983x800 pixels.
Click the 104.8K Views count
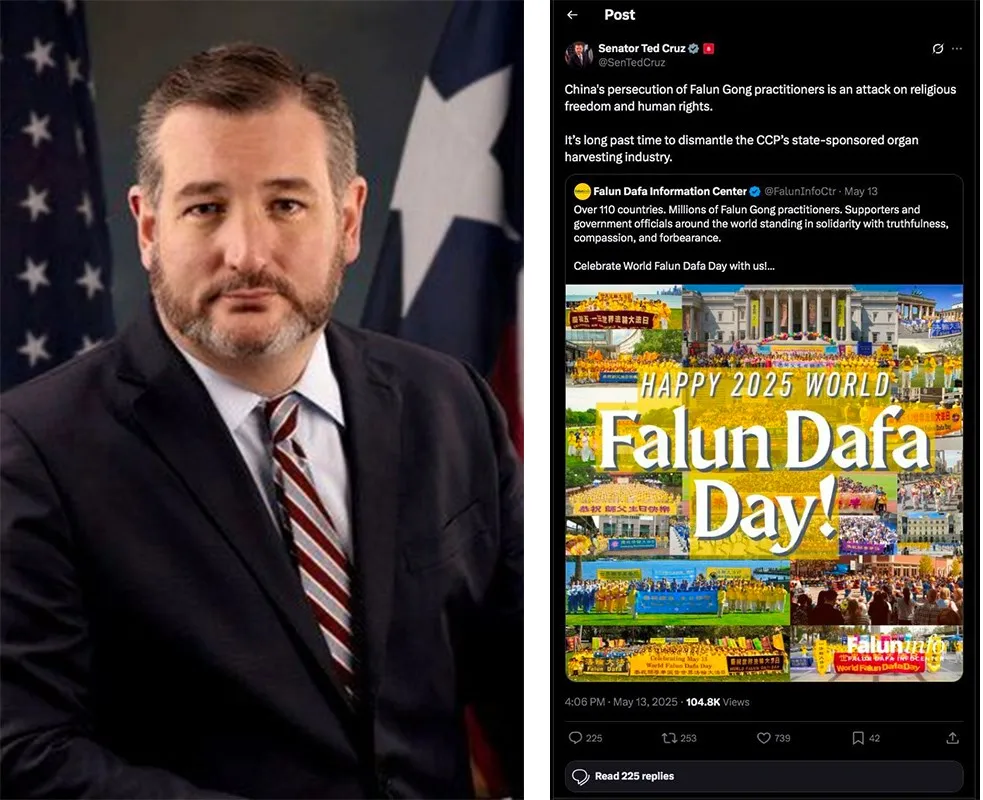[717, 702]
